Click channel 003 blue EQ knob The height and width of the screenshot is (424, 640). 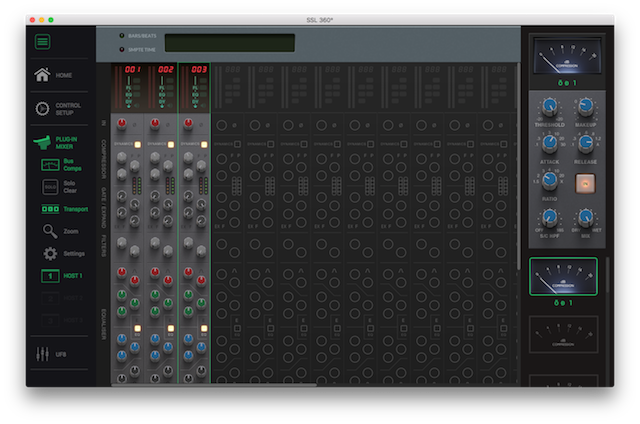click(x=188, y=338)
